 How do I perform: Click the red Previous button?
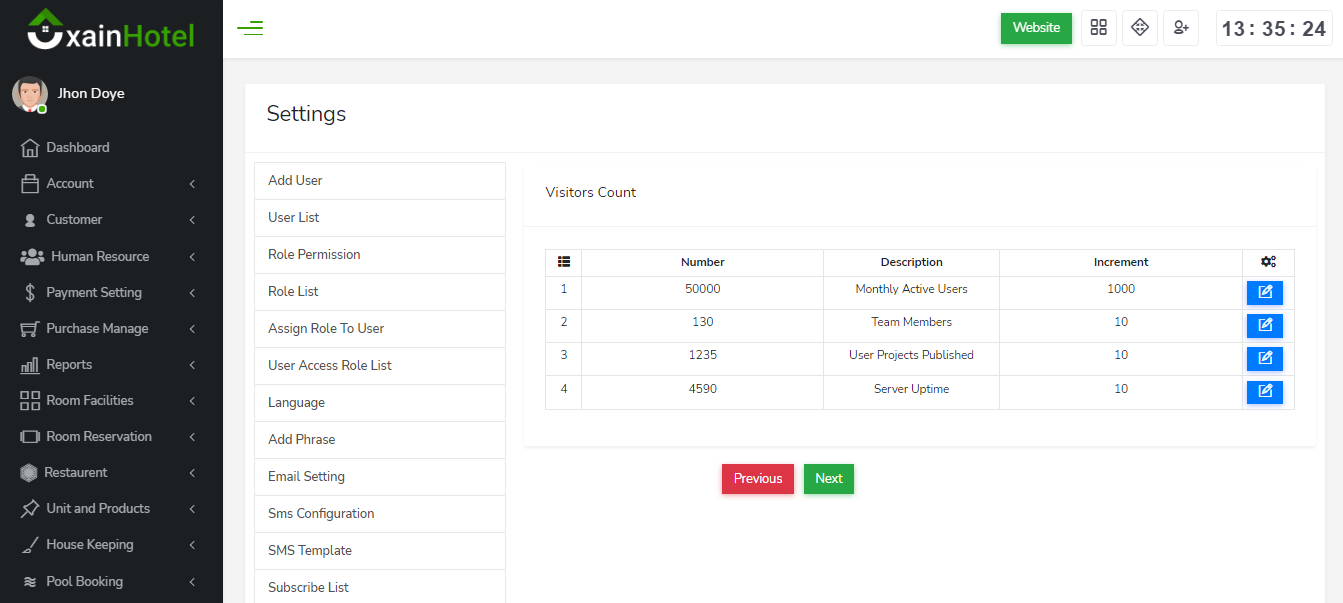757,479
